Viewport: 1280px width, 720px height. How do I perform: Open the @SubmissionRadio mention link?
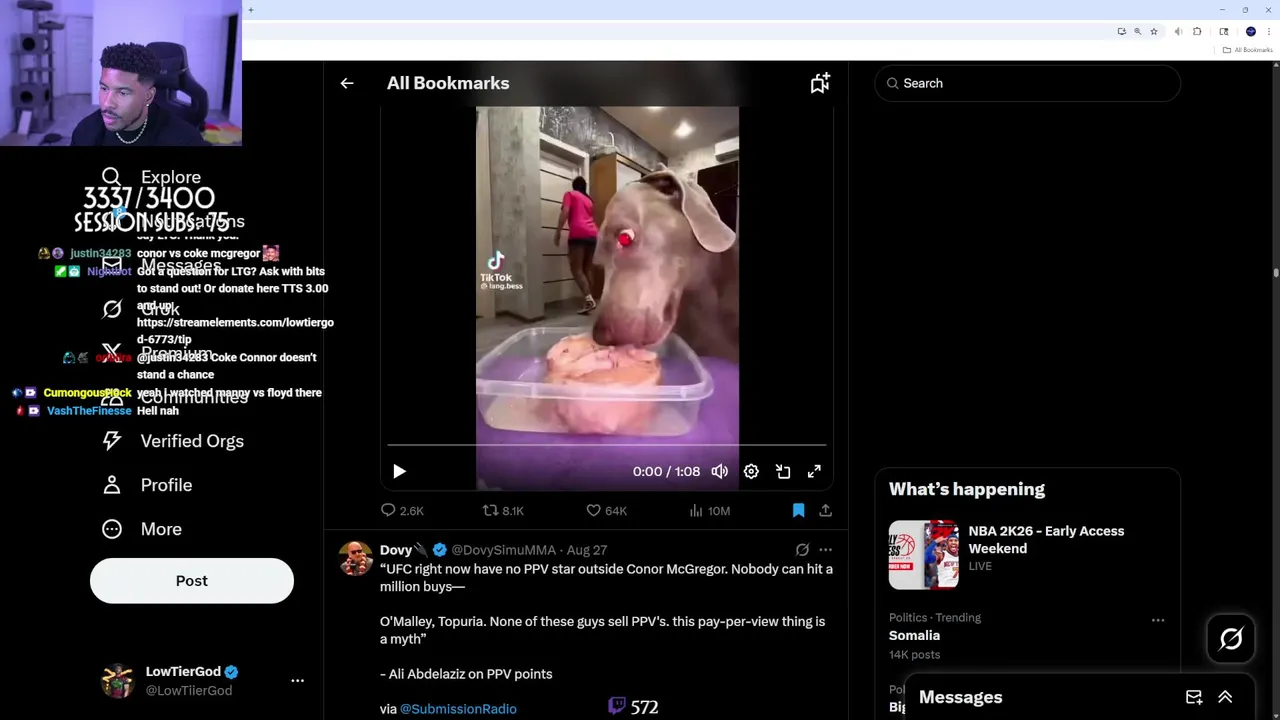tap(458, 709)
